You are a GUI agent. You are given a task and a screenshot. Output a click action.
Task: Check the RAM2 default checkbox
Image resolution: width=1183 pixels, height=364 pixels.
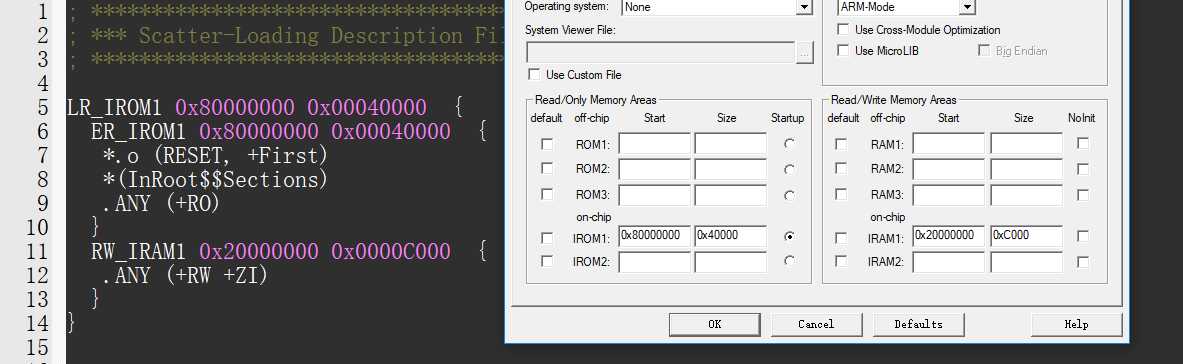coord(841,169)
